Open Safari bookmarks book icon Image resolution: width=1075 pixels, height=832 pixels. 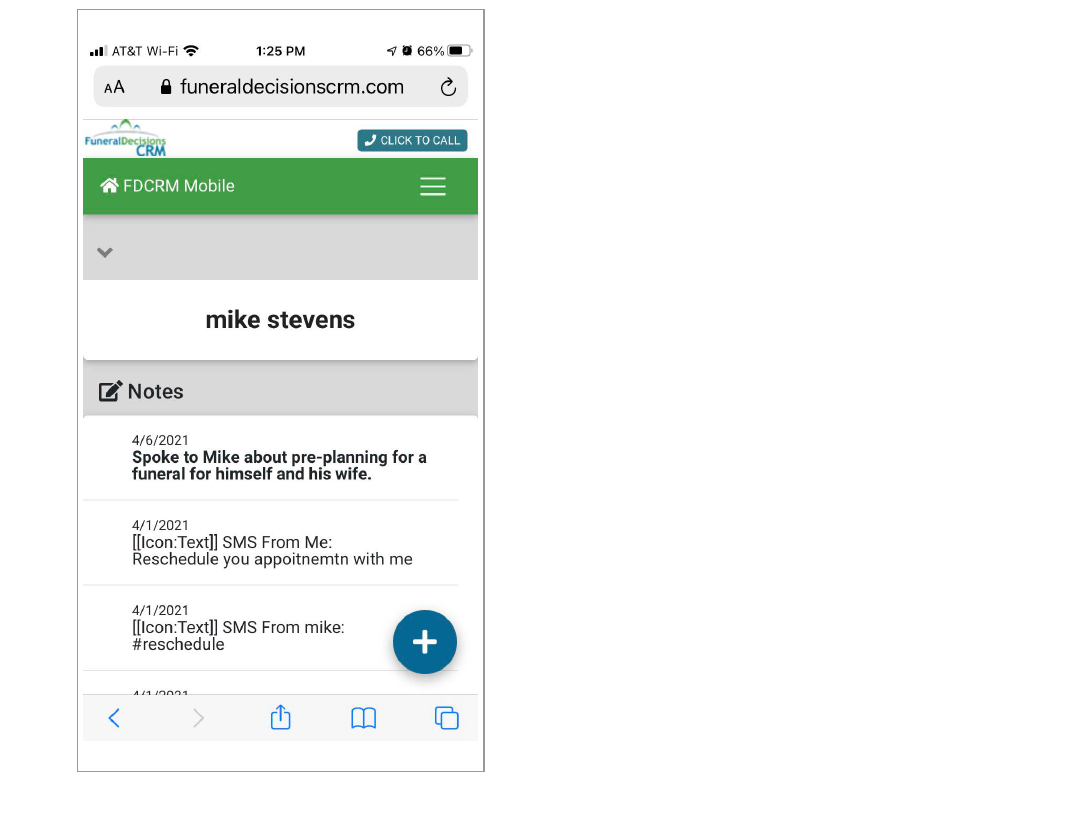point(363,718)
